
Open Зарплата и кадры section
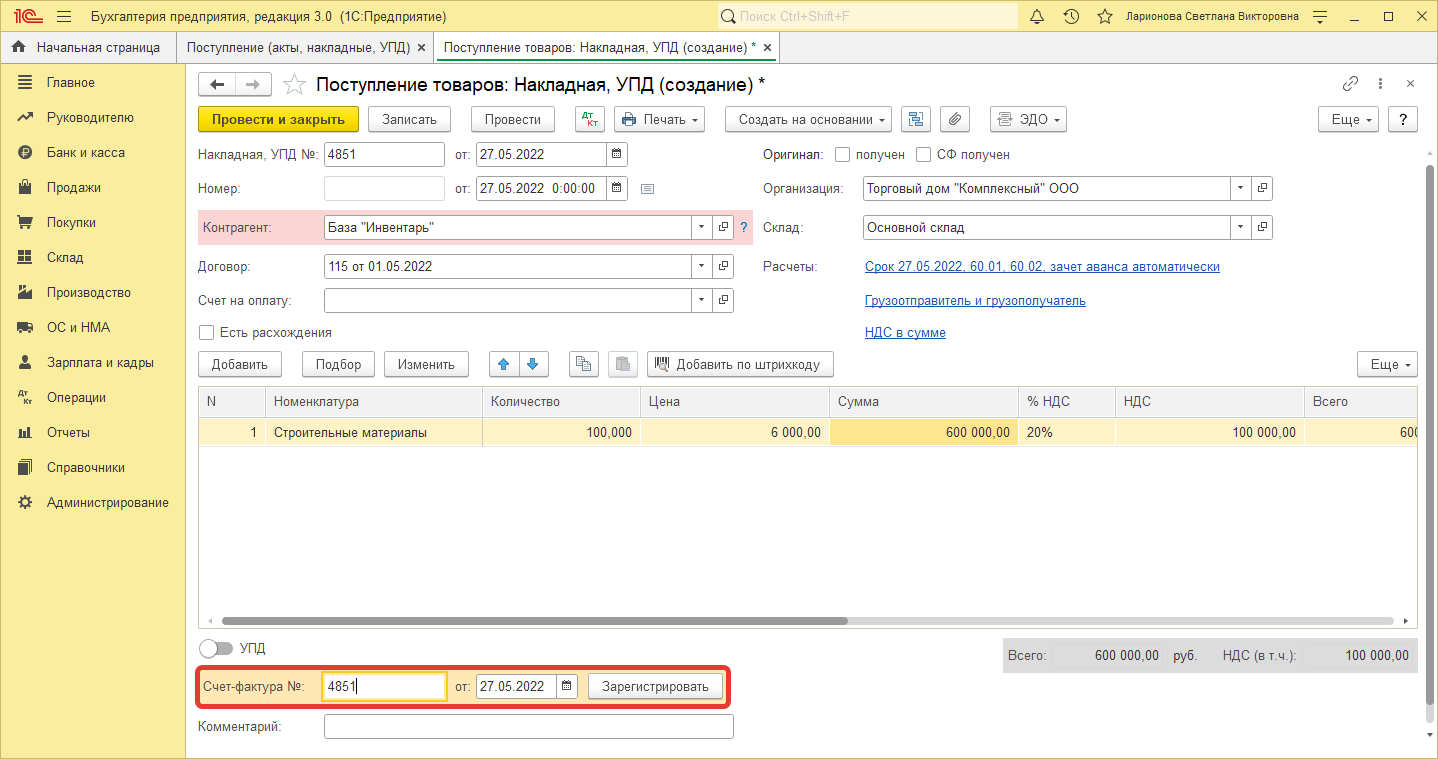click(x=100, y=362)
